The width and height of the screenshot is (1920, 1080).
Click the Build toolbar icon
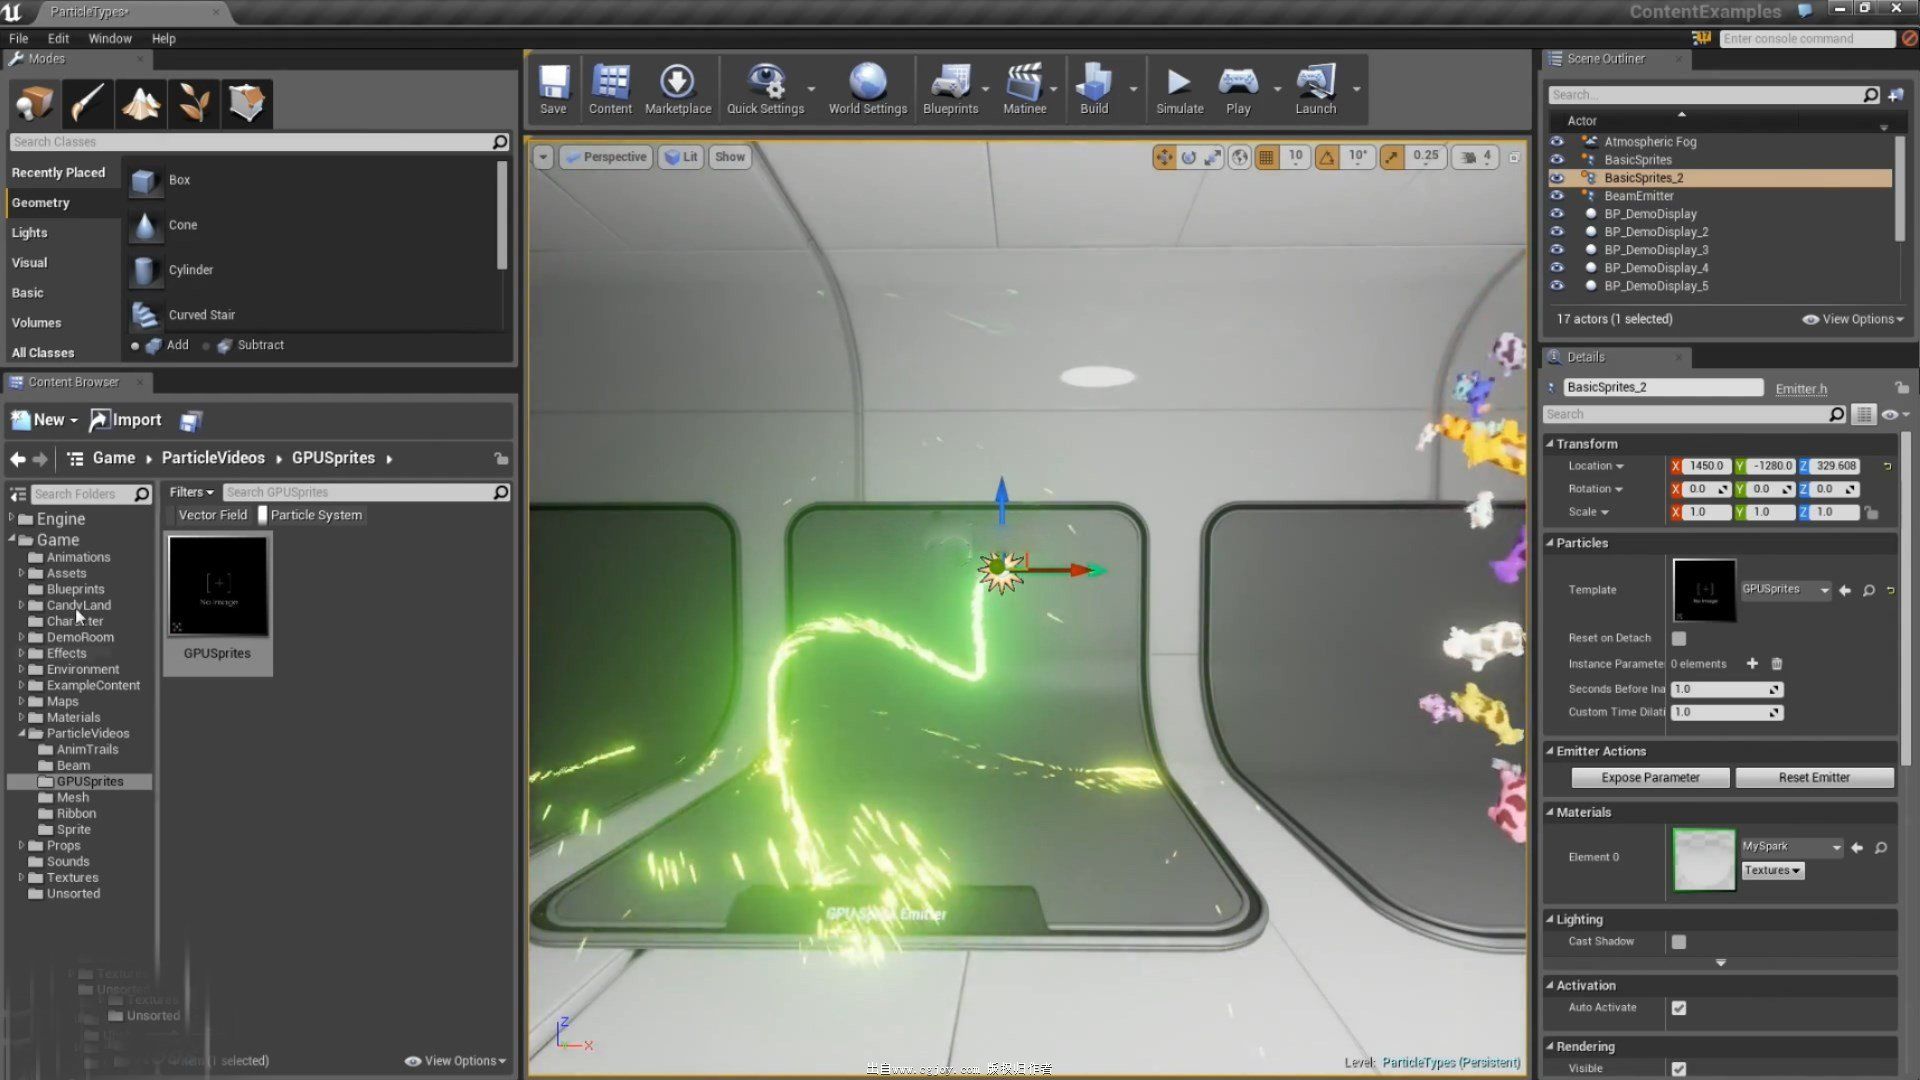pos(1094,89)
